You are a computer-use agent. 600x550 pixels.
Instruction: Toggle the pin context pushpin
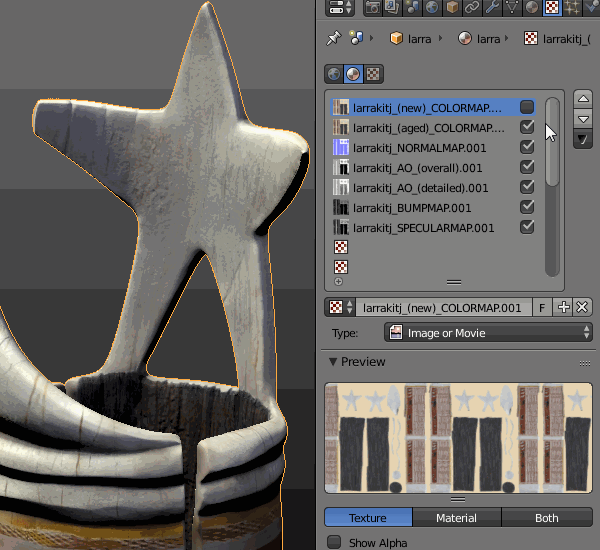coord(333,38)
